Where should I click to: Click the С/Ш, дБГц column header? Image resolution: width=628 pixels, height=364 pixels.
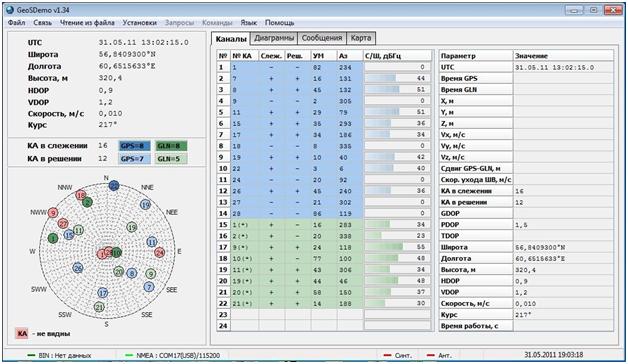397,56
